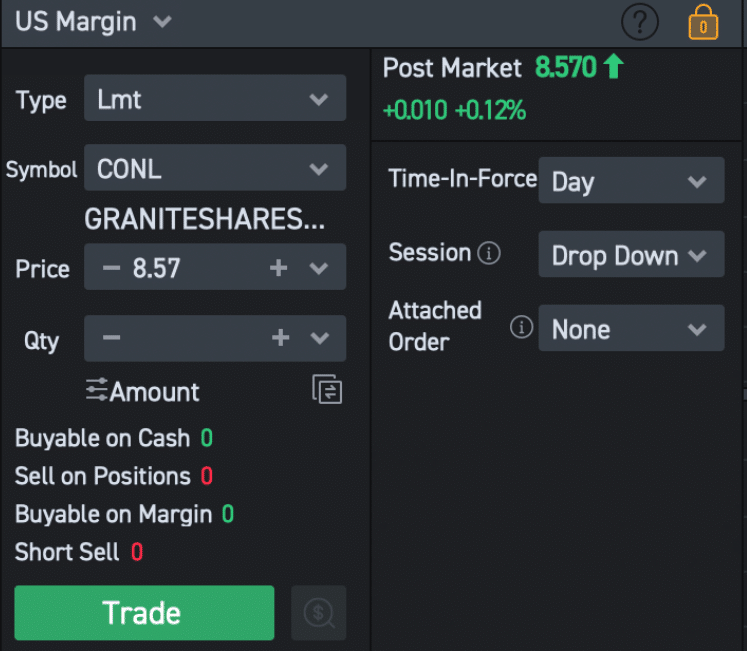The height and width of the screenshot is (651, 747).
Task: Decrease quantity with the minus button
Action: [111, 338]
